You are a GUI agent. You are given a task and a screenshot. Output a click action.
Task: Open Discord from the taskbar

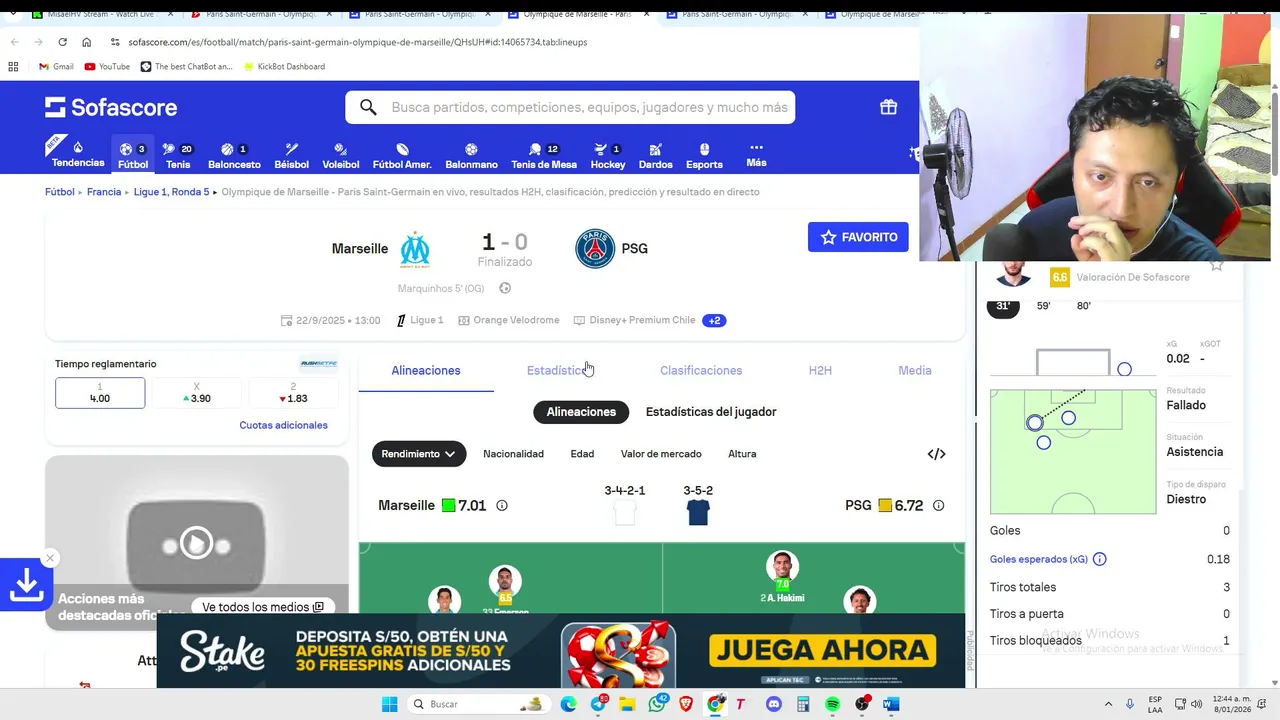coord(773,704)
